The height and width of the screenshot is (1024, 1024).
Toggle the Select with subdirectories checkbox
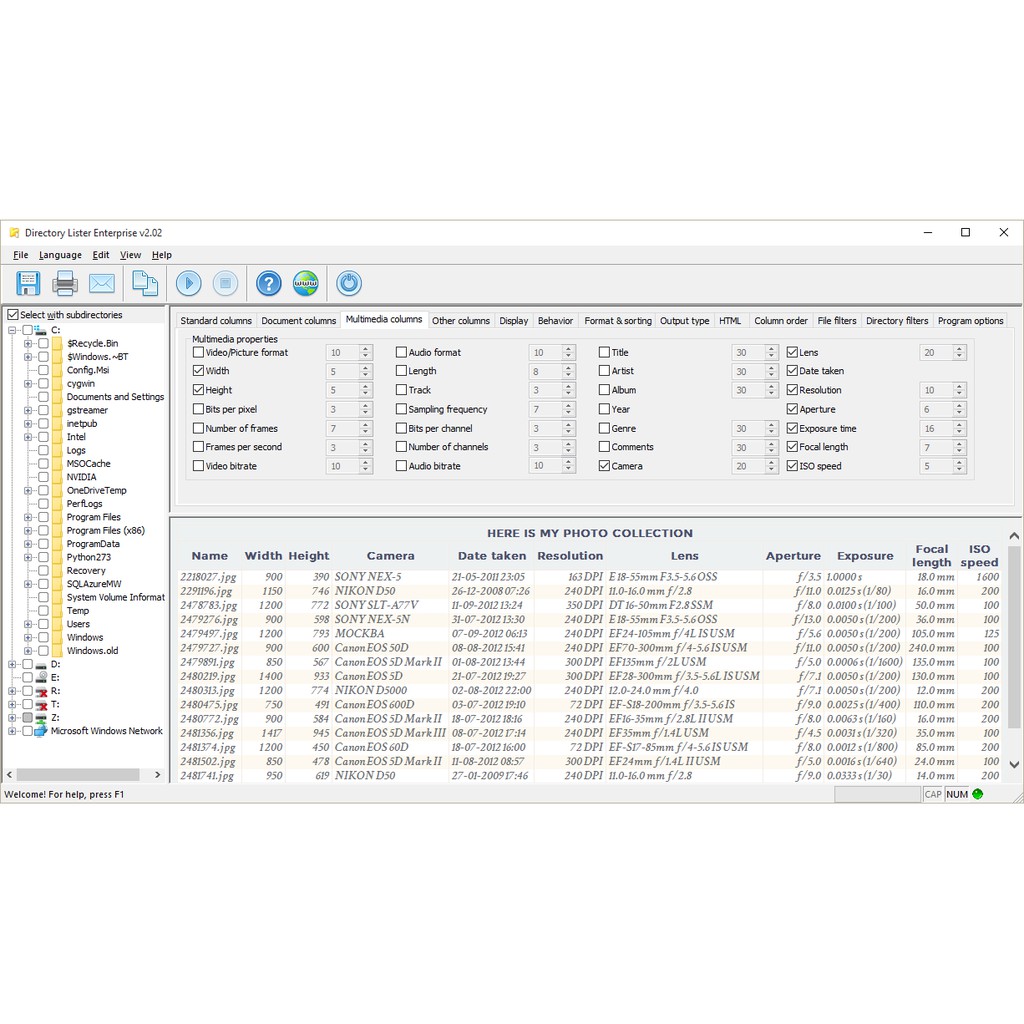pos(13,315)
